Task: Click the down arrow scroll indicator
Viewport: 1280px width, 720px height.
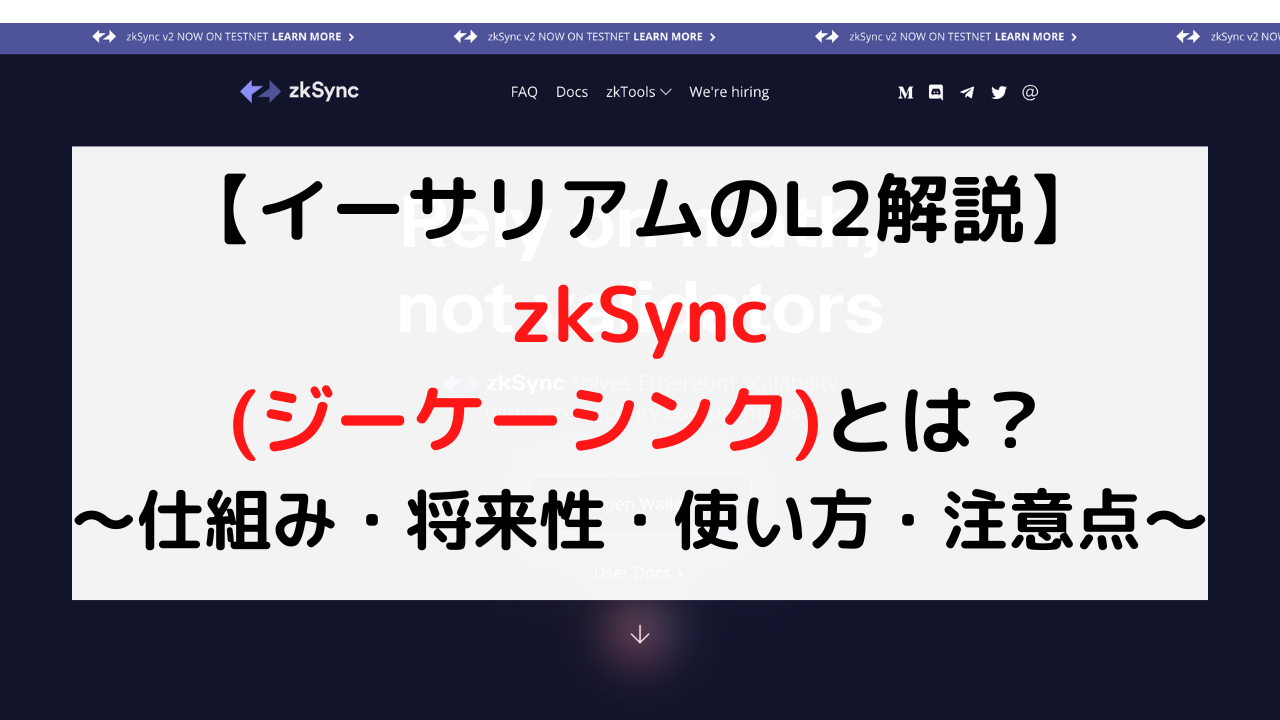Action: coord(639,634)
